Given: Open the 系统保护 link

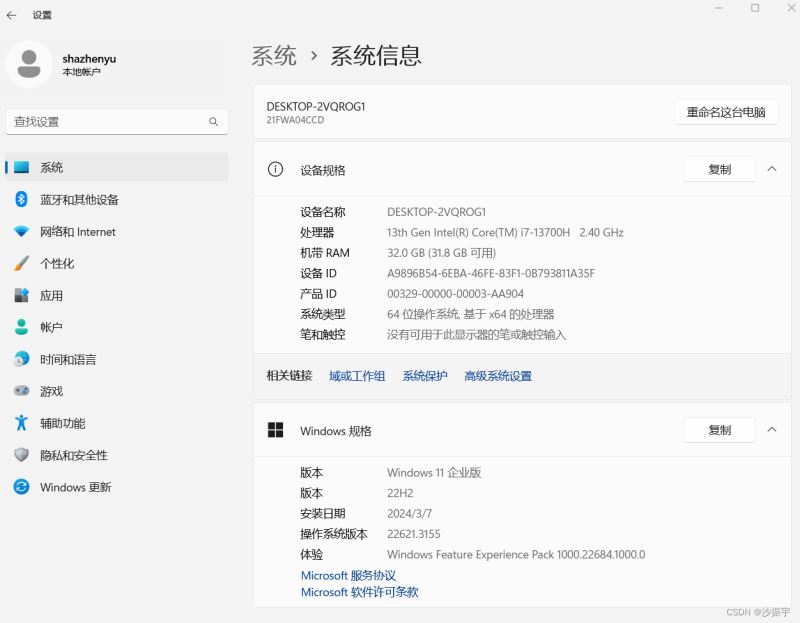Looking at the screenshot, I should (425, 376).
